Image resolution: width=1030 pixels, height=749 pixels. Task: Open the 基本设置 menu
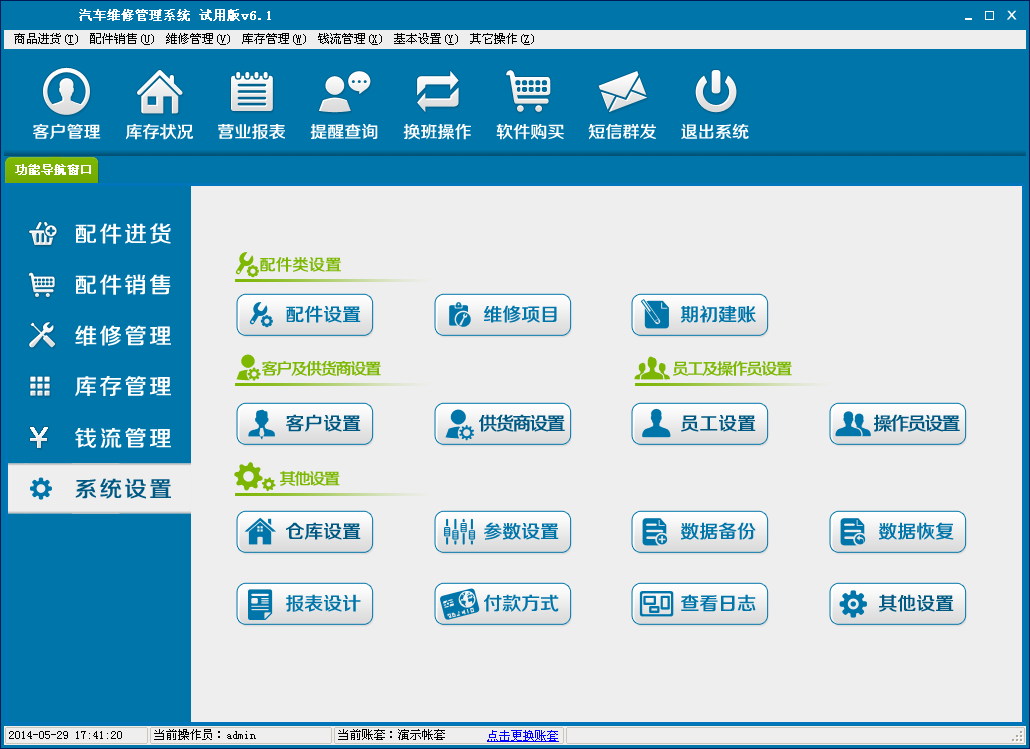[425, 39]
